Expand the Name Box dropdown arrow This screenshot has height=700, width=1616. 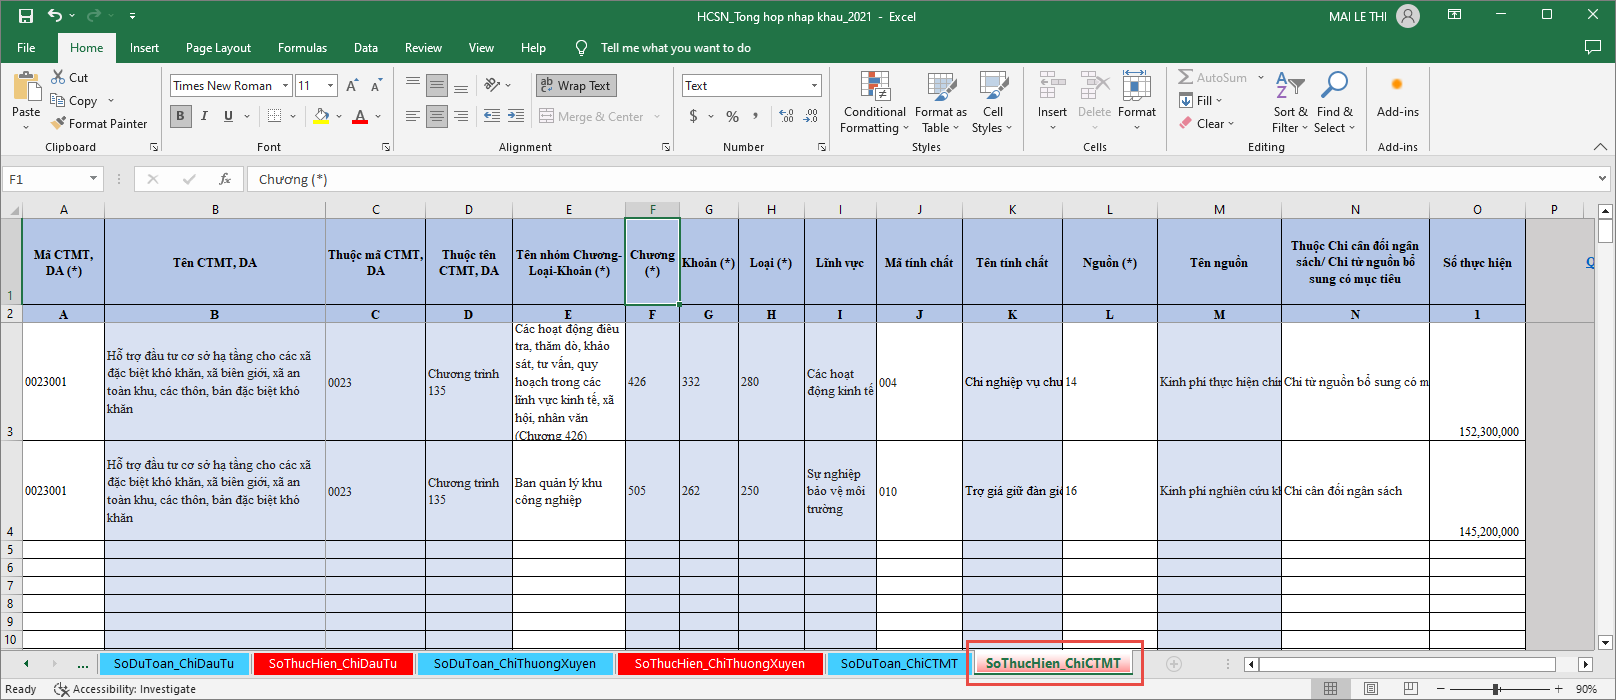[x=93, y=179]
